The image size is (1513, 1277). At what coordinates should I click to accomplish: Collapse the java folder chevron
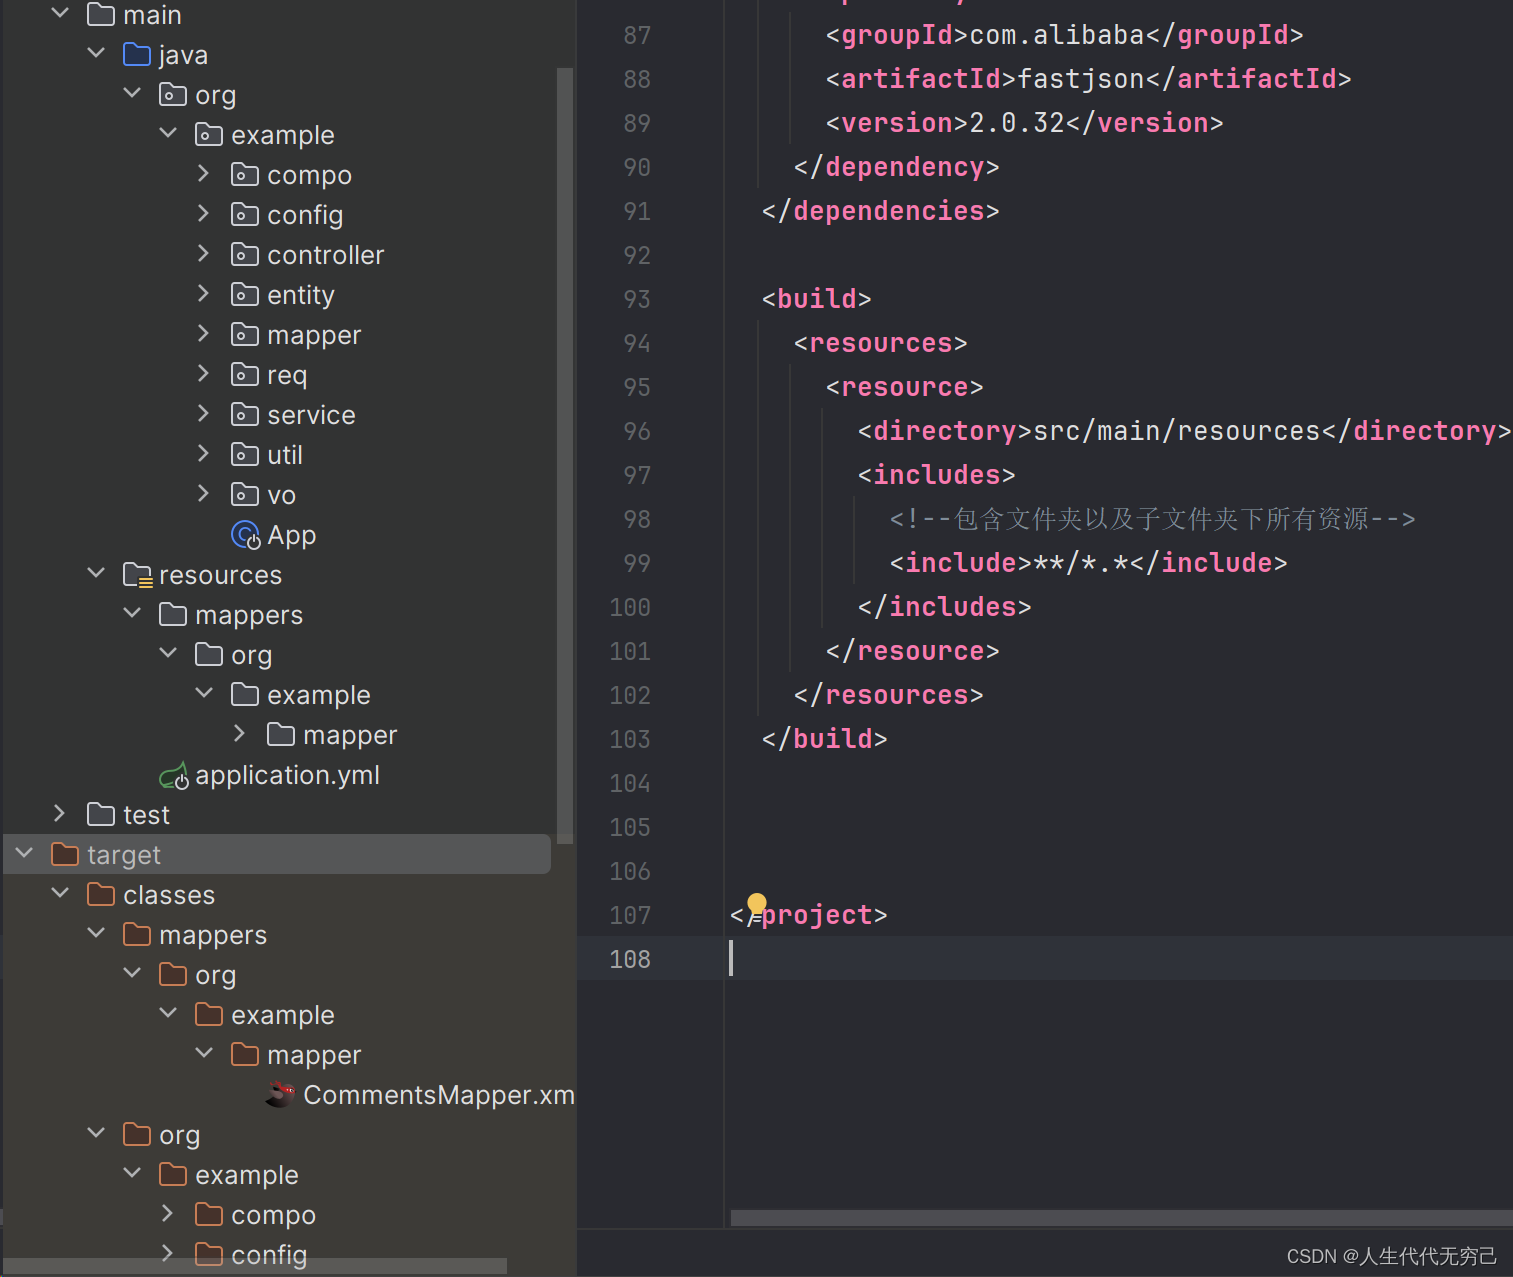(x=96, y=53)
